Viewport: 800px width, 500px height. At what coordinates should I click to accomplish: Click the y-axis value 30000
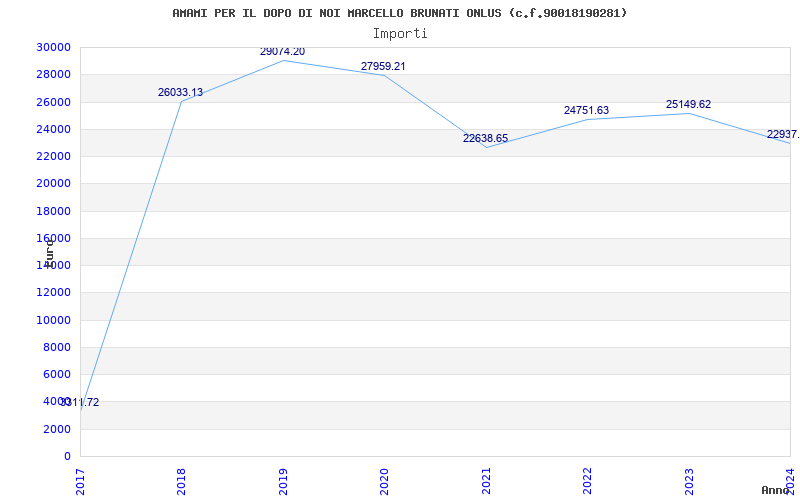pos(53,47)
